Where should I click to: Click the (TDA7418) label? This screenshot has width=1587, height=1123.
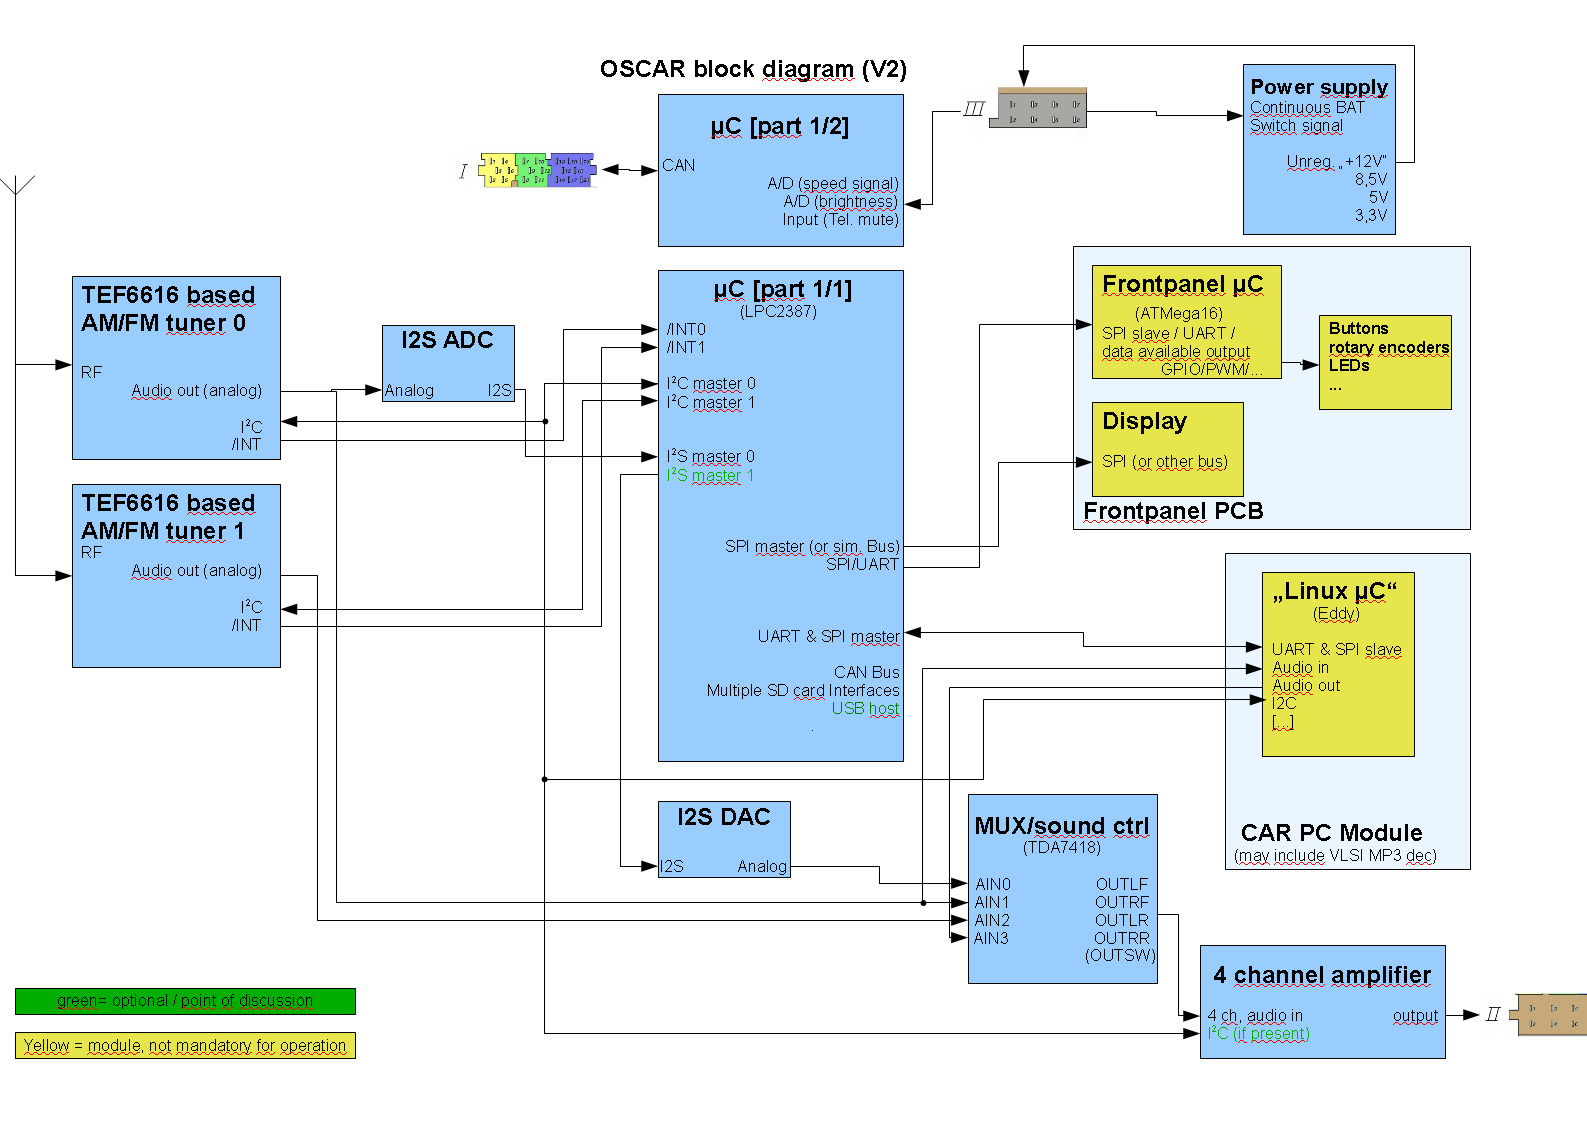[1061, 847]
